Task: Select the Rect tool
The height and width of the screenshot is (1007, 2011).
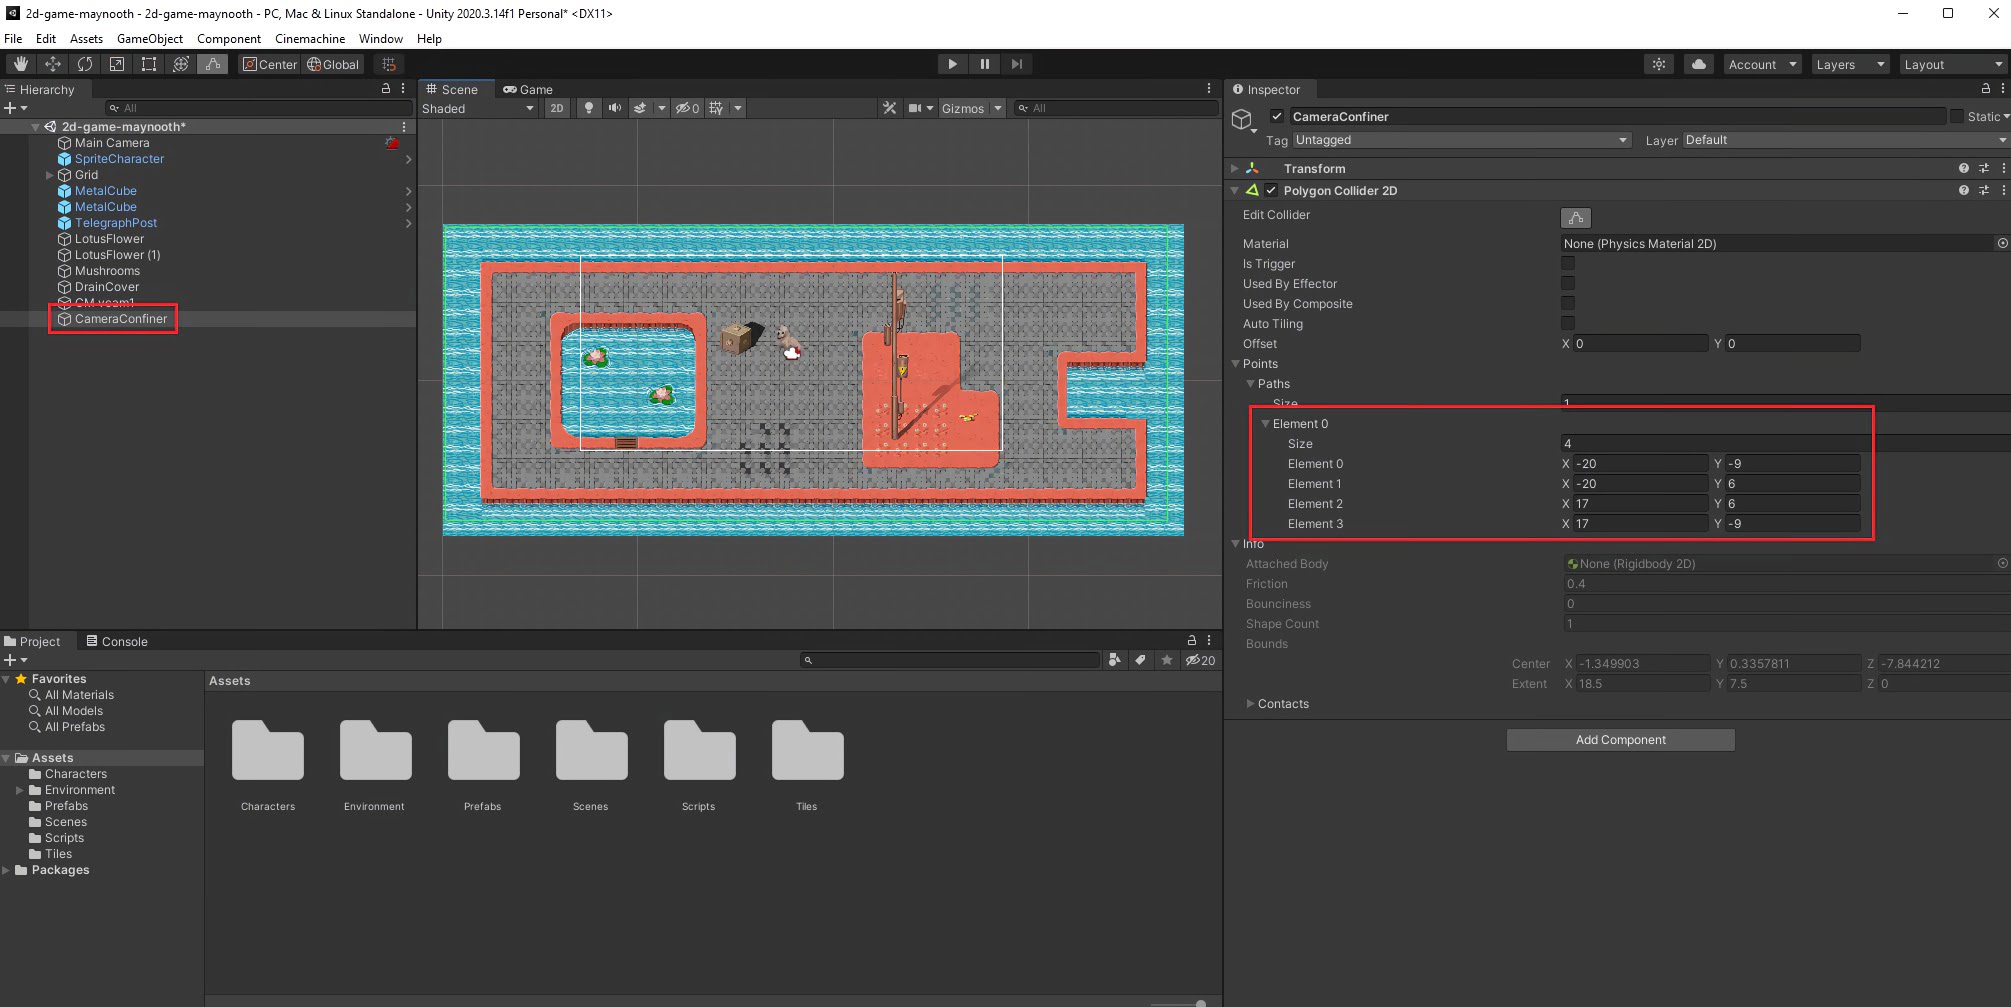Action: [x=149, y=64]
